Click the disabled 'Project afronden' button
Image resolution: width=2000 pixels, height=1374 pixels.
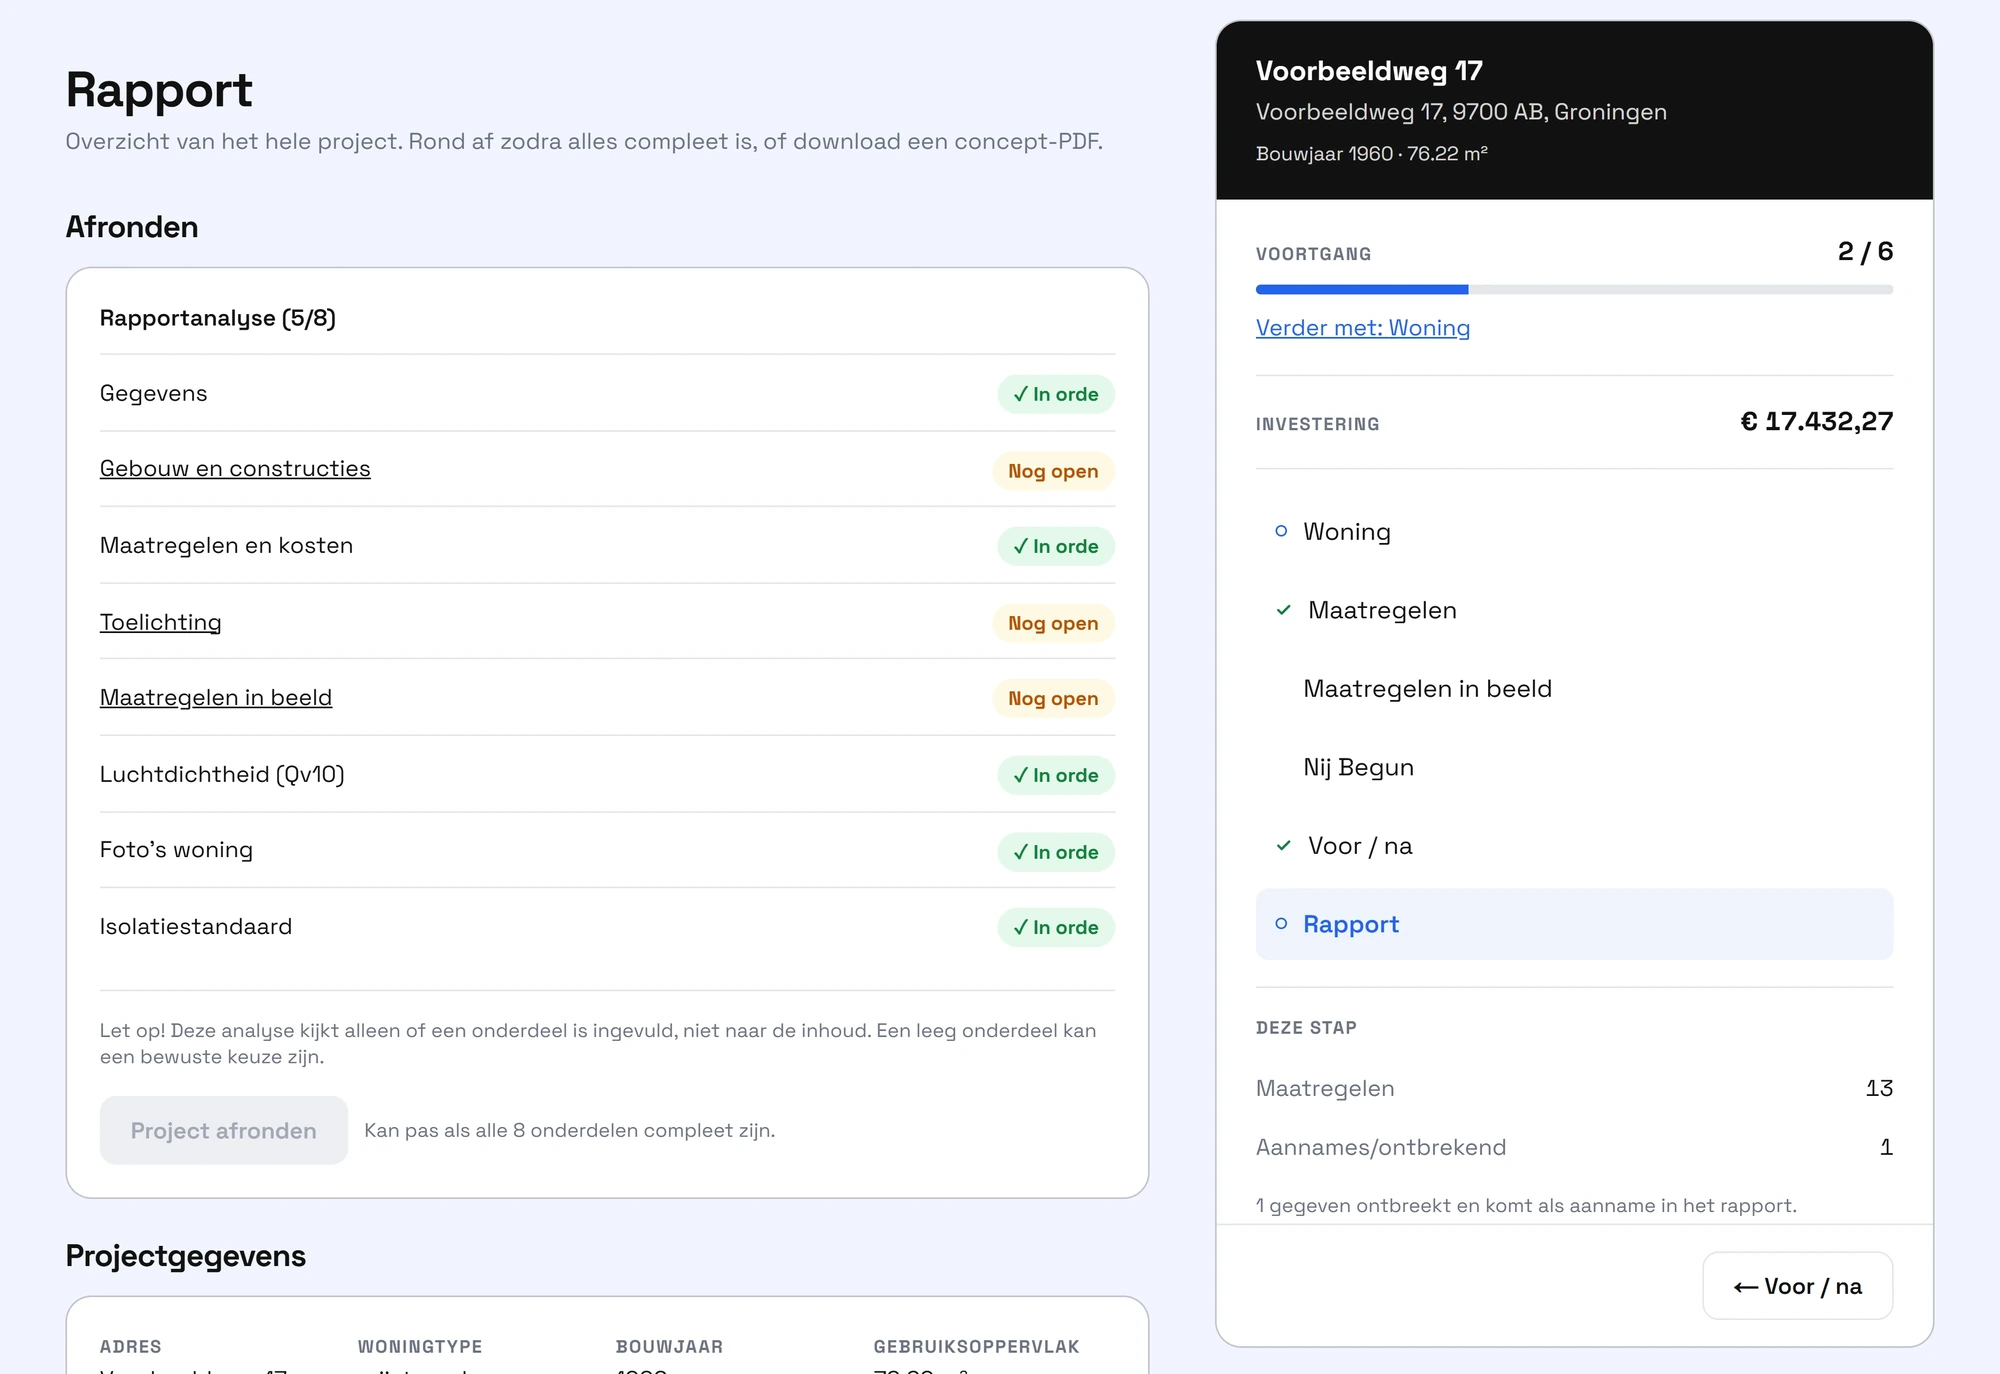pyautogui.click(x=223, y=1130)
